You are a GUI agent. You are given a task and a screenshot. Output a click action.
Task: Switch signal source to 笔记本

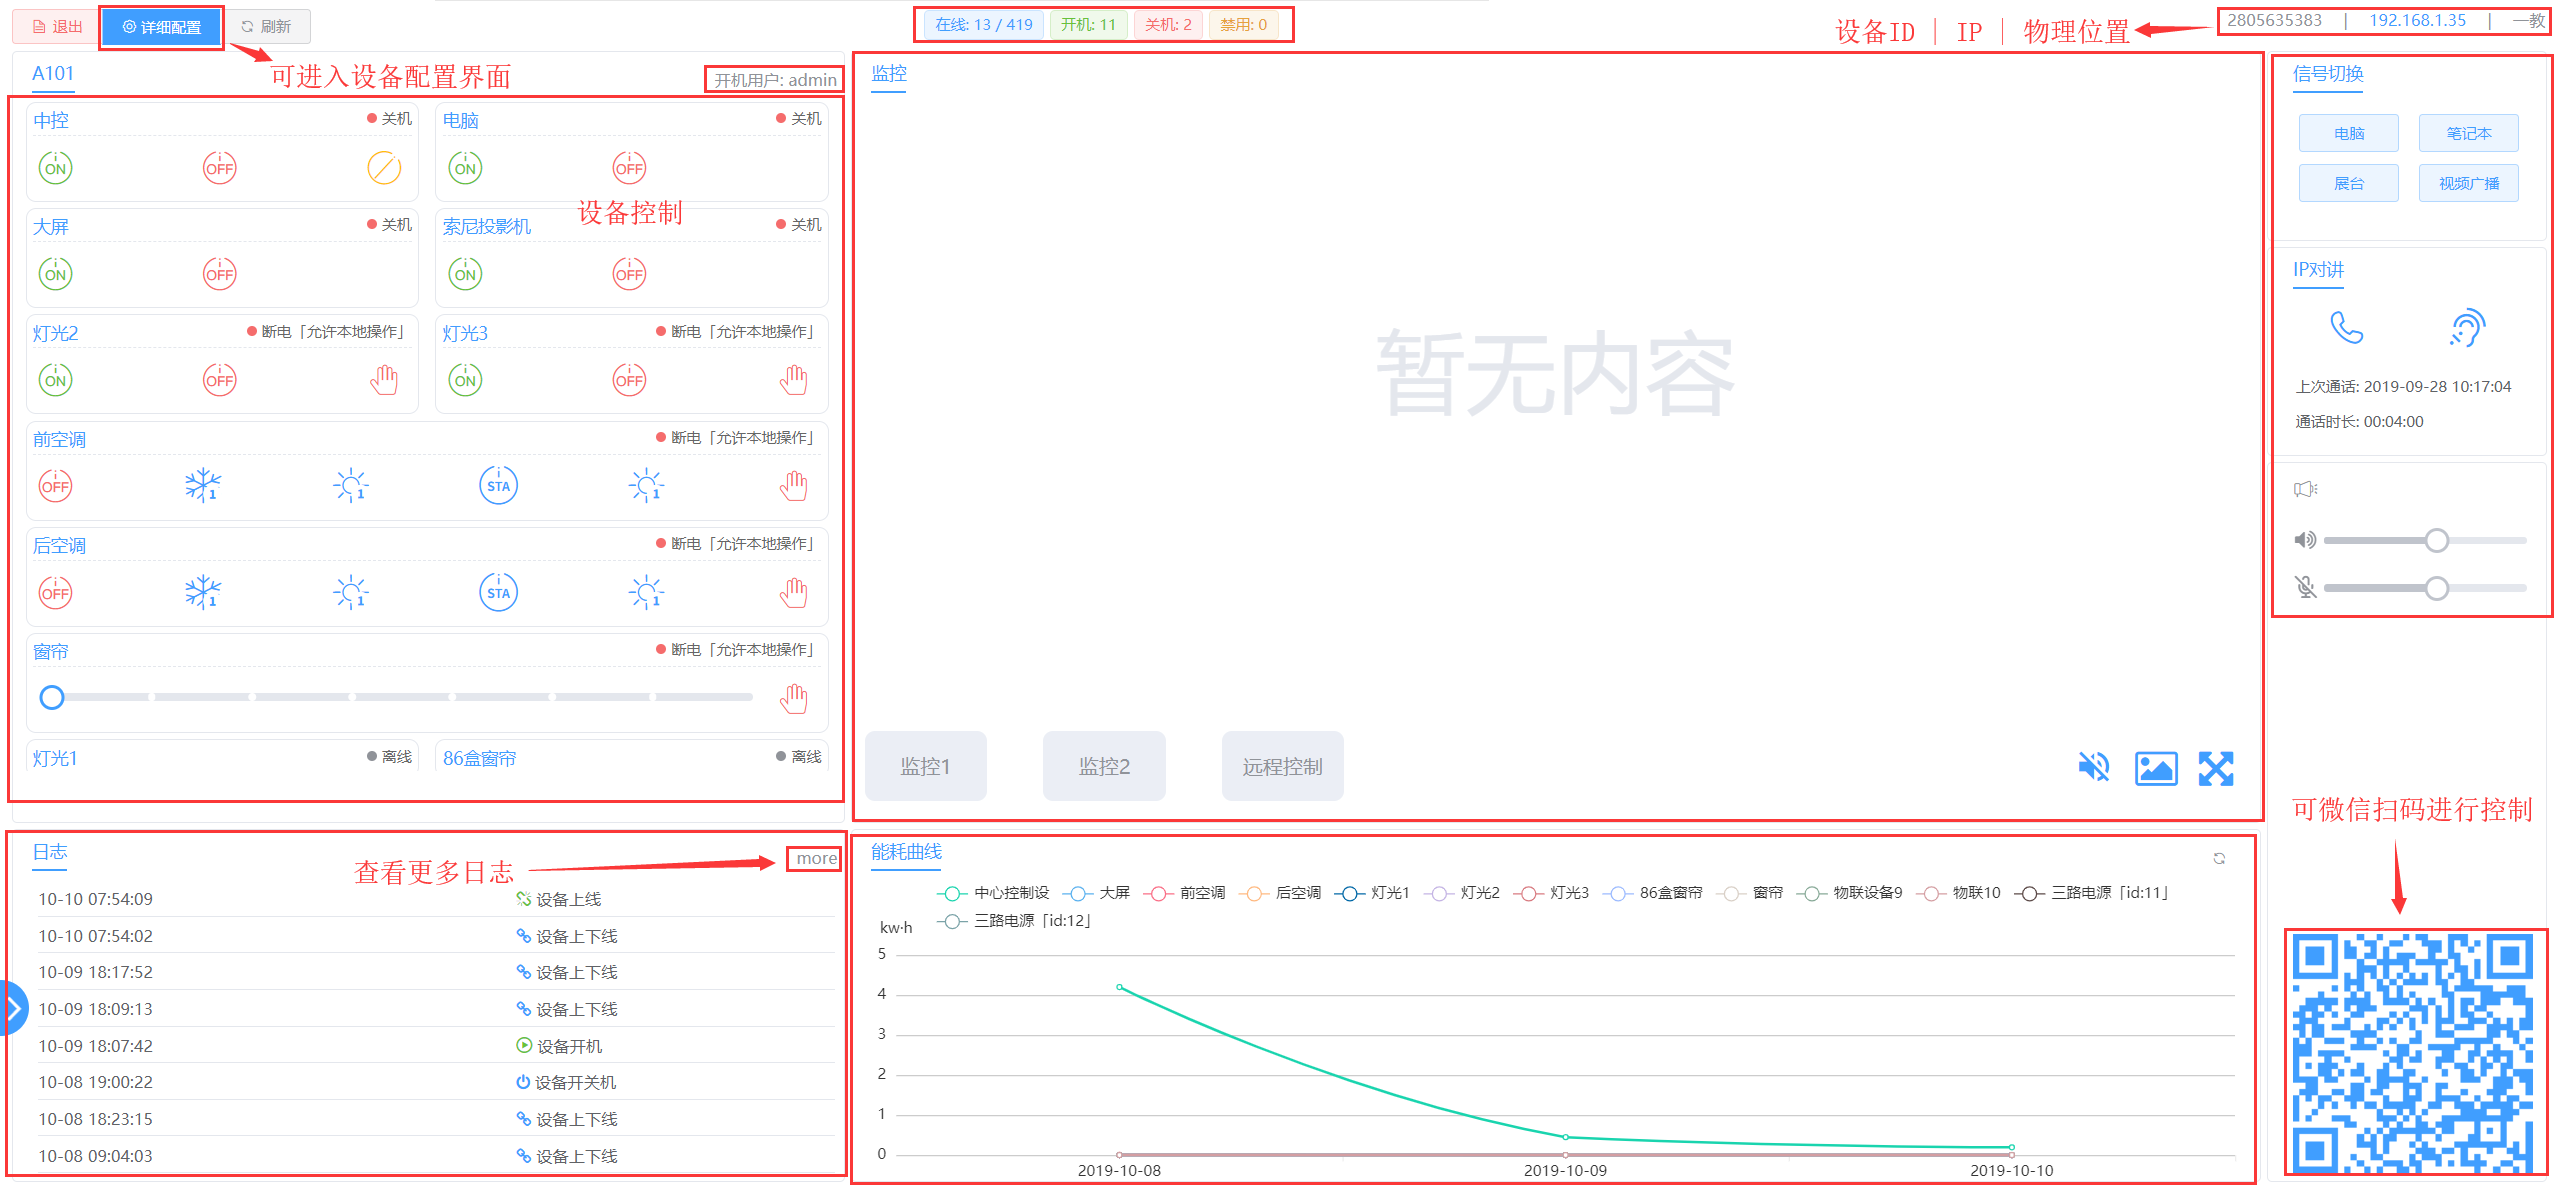pos(2467,133)
